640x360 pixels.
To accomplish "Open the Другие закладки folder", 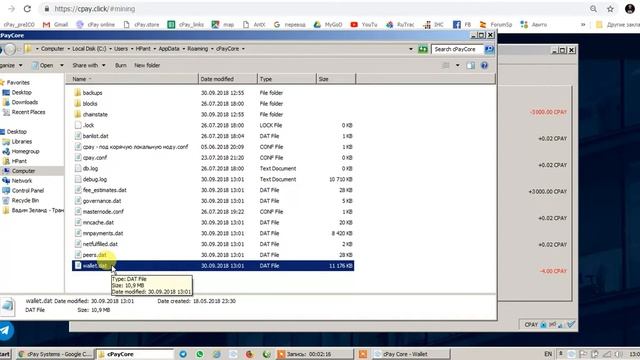I will (618, 24).
